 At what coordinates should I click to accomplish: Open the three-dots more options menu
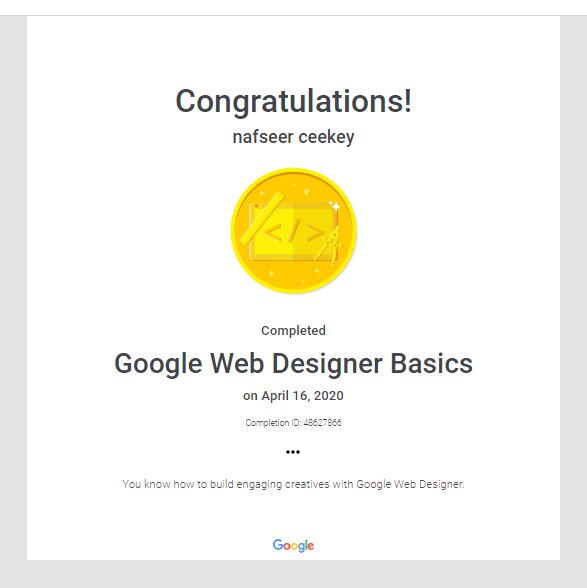tap(293, 452)
